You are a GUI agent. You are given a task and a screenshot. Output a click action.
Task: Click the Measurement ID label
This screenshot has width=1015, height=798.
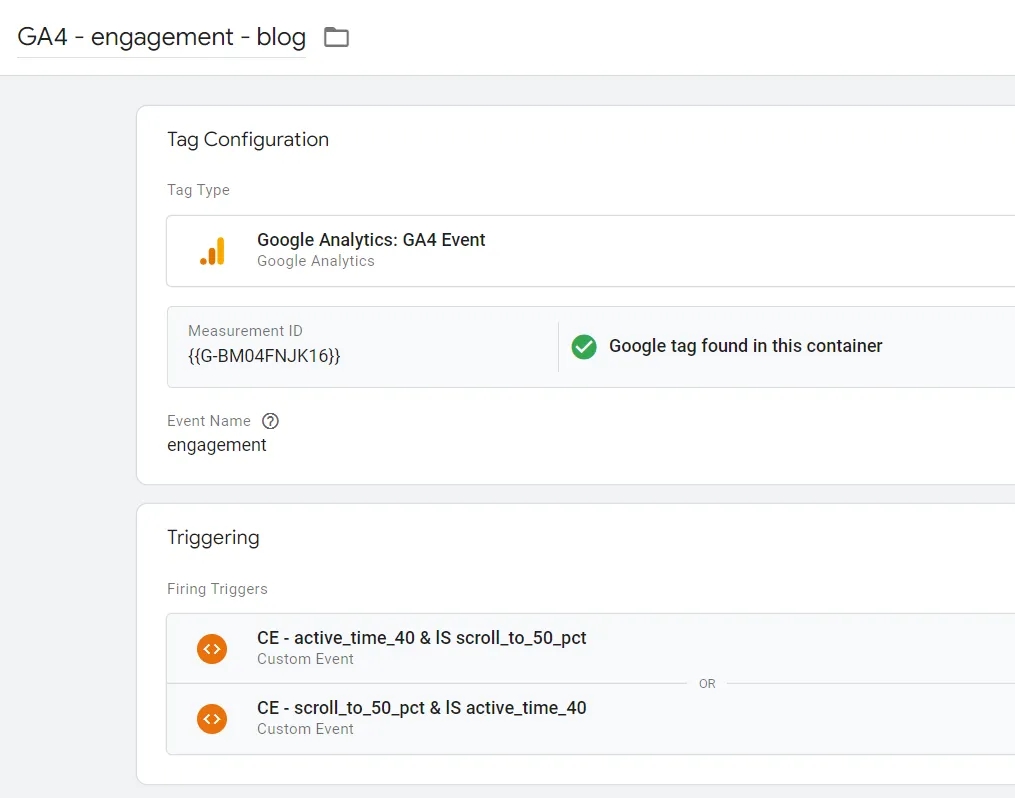click(x=245, y=331)
